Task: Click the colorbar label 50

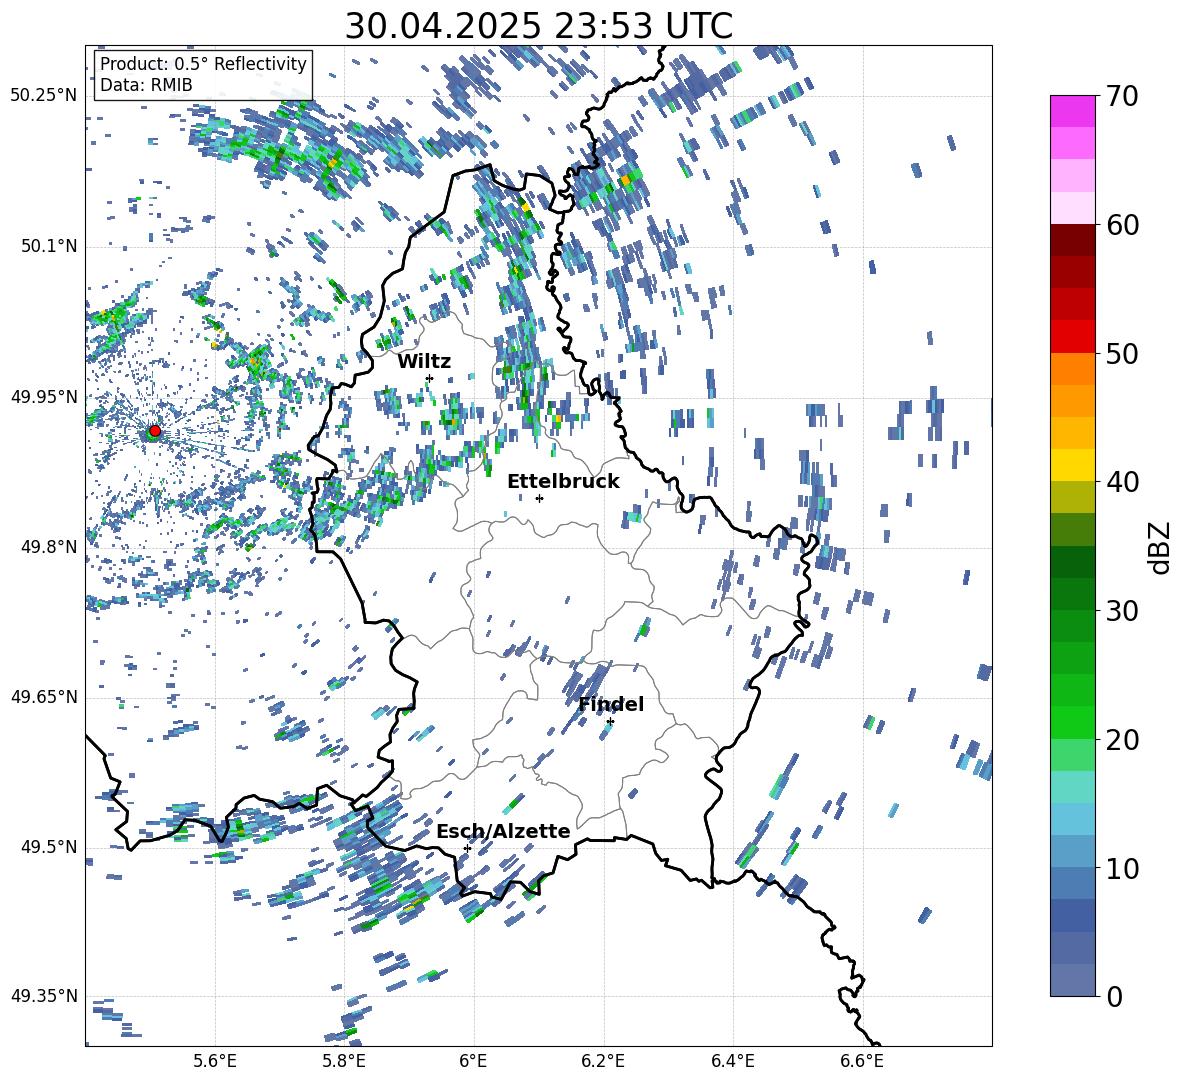Action: pyautogui.click(x=1122, y=353)
